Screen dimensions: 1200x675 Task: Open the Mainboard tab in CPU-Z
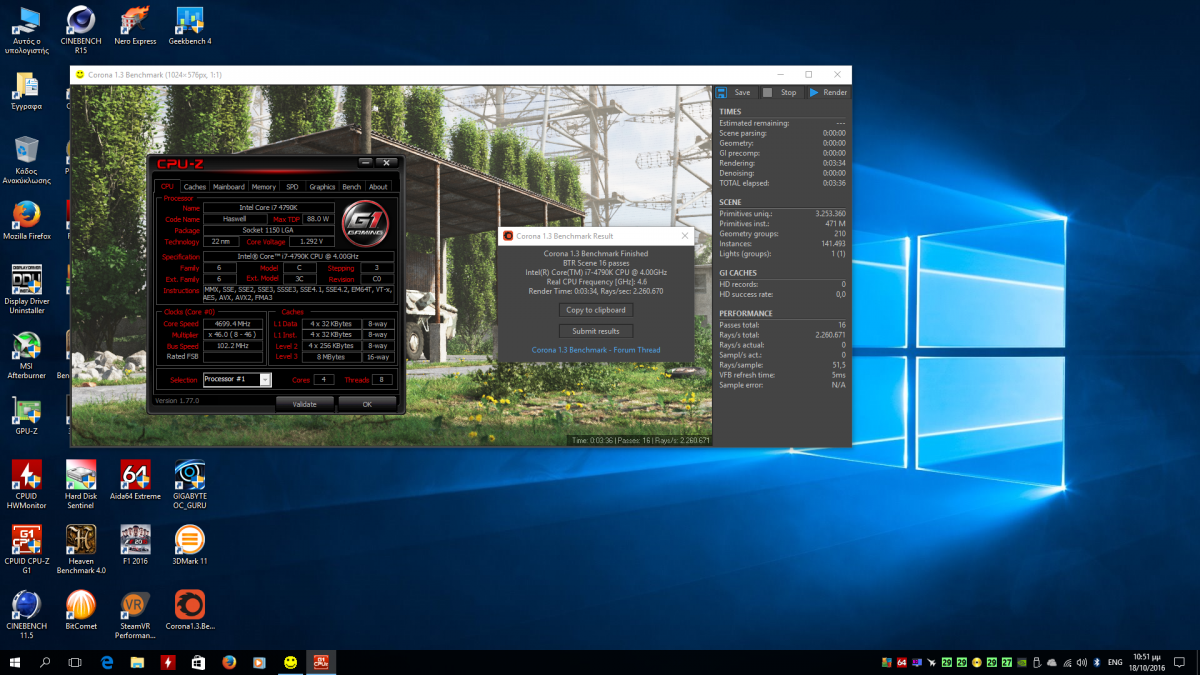[229, 187]
